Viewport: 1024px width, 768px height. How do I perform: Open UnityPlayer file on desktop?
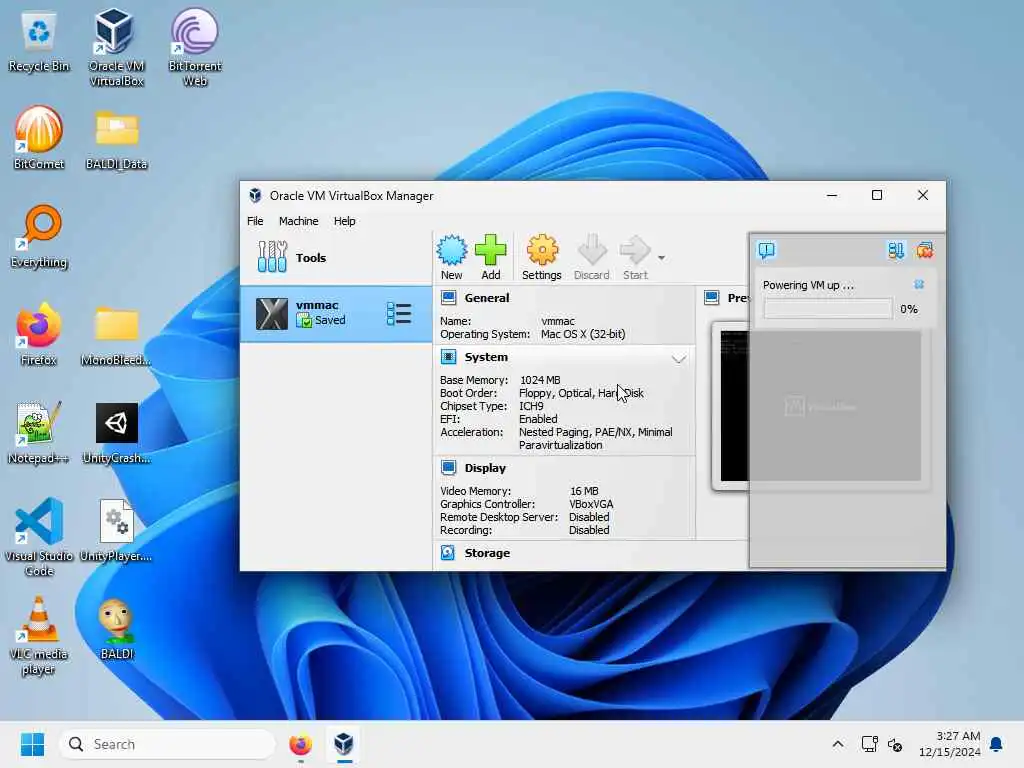point(116,530)
